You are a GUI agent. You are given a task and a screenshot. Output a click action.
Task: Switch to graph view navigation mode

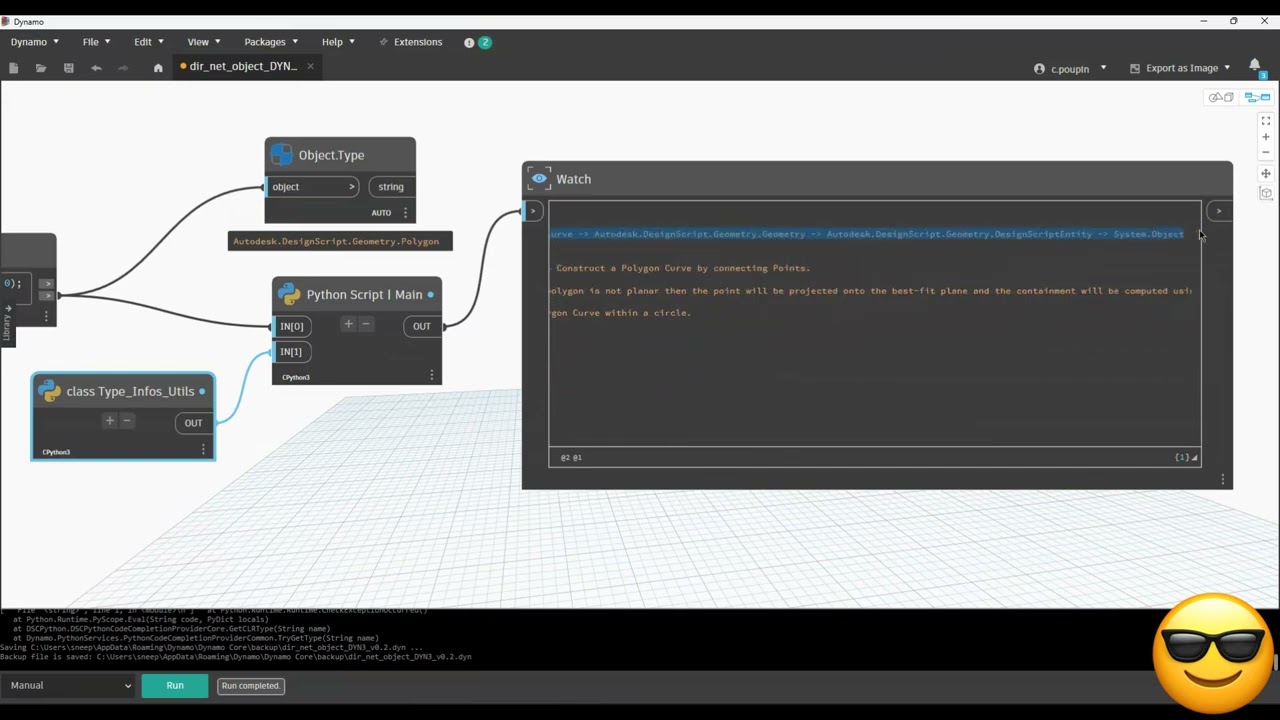tap(1257, 97)
